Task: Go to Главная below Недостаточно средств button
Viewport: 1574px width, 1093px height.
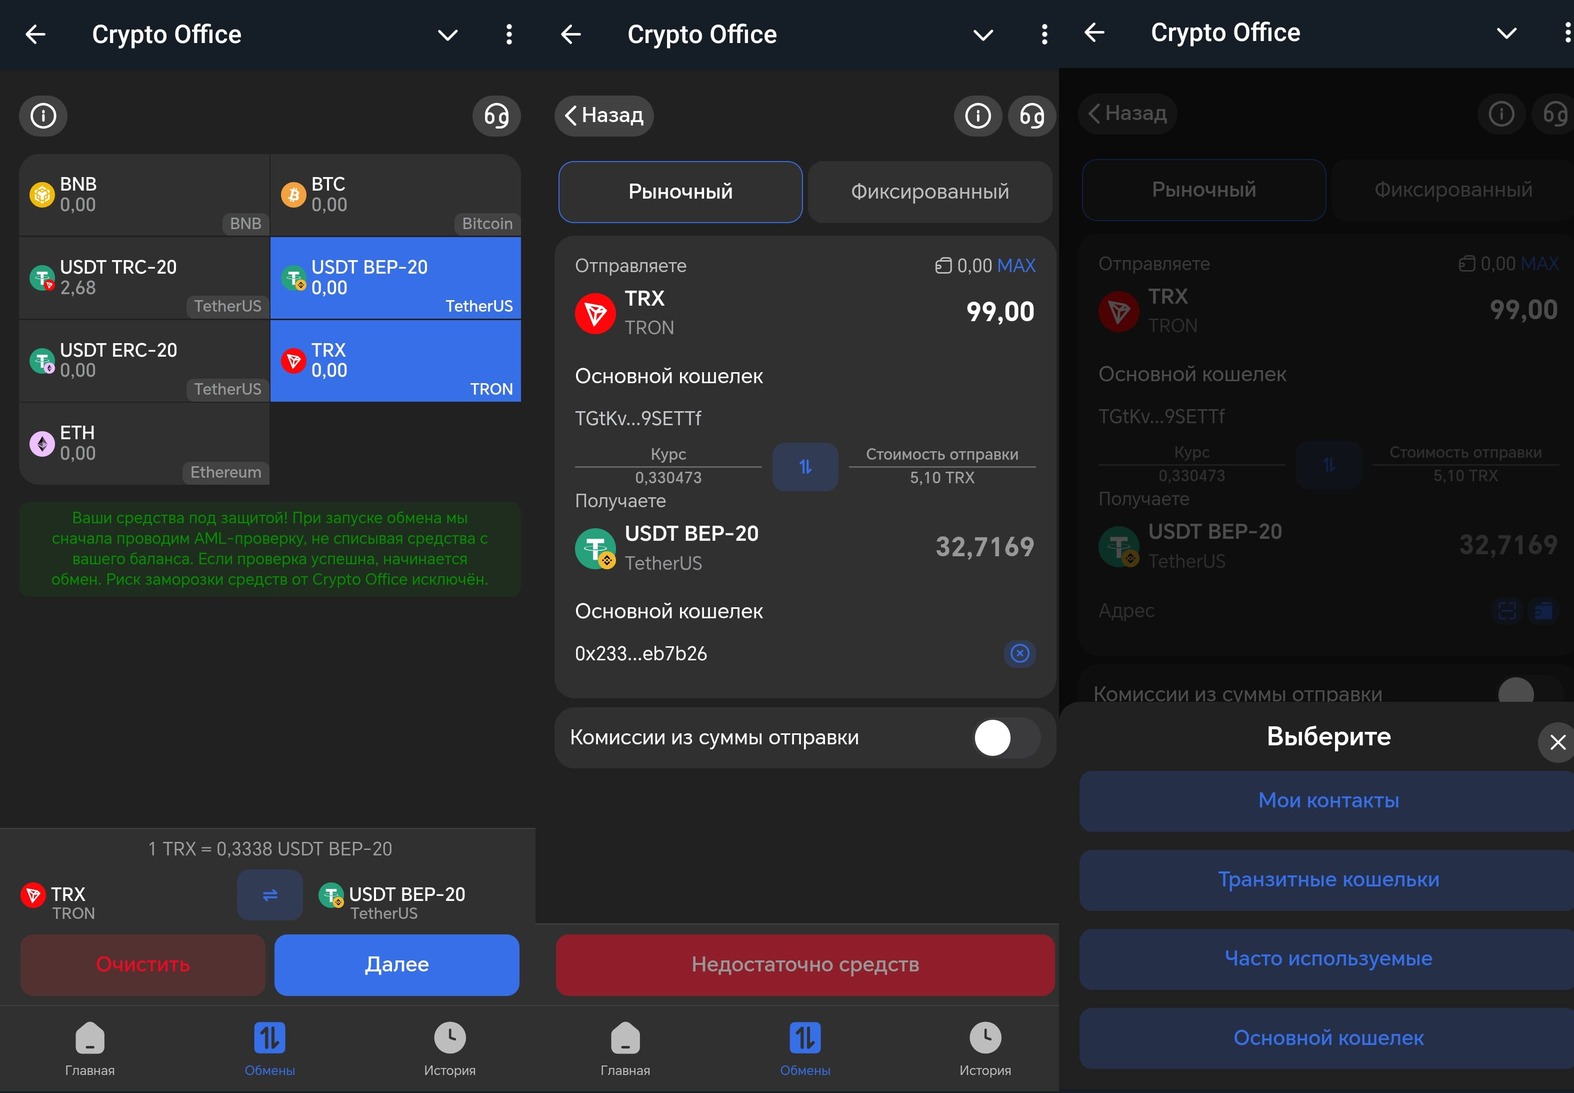Action: 625,1048
